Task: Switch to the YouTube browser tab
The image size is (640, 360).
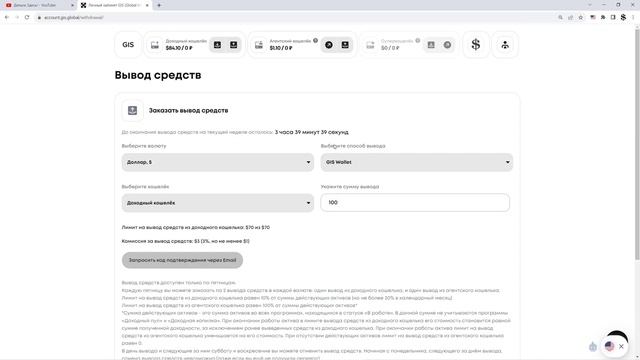Action: [38, 5]
